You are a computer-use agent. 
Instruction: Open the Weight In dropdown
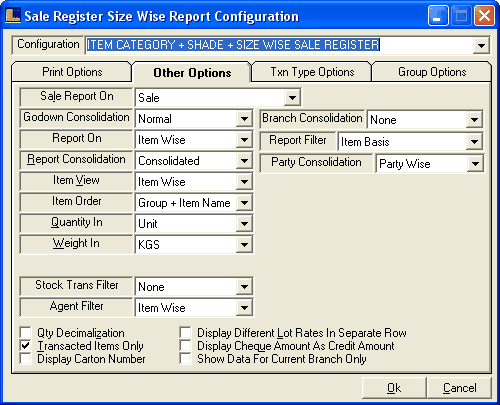(x=244, y=245)
